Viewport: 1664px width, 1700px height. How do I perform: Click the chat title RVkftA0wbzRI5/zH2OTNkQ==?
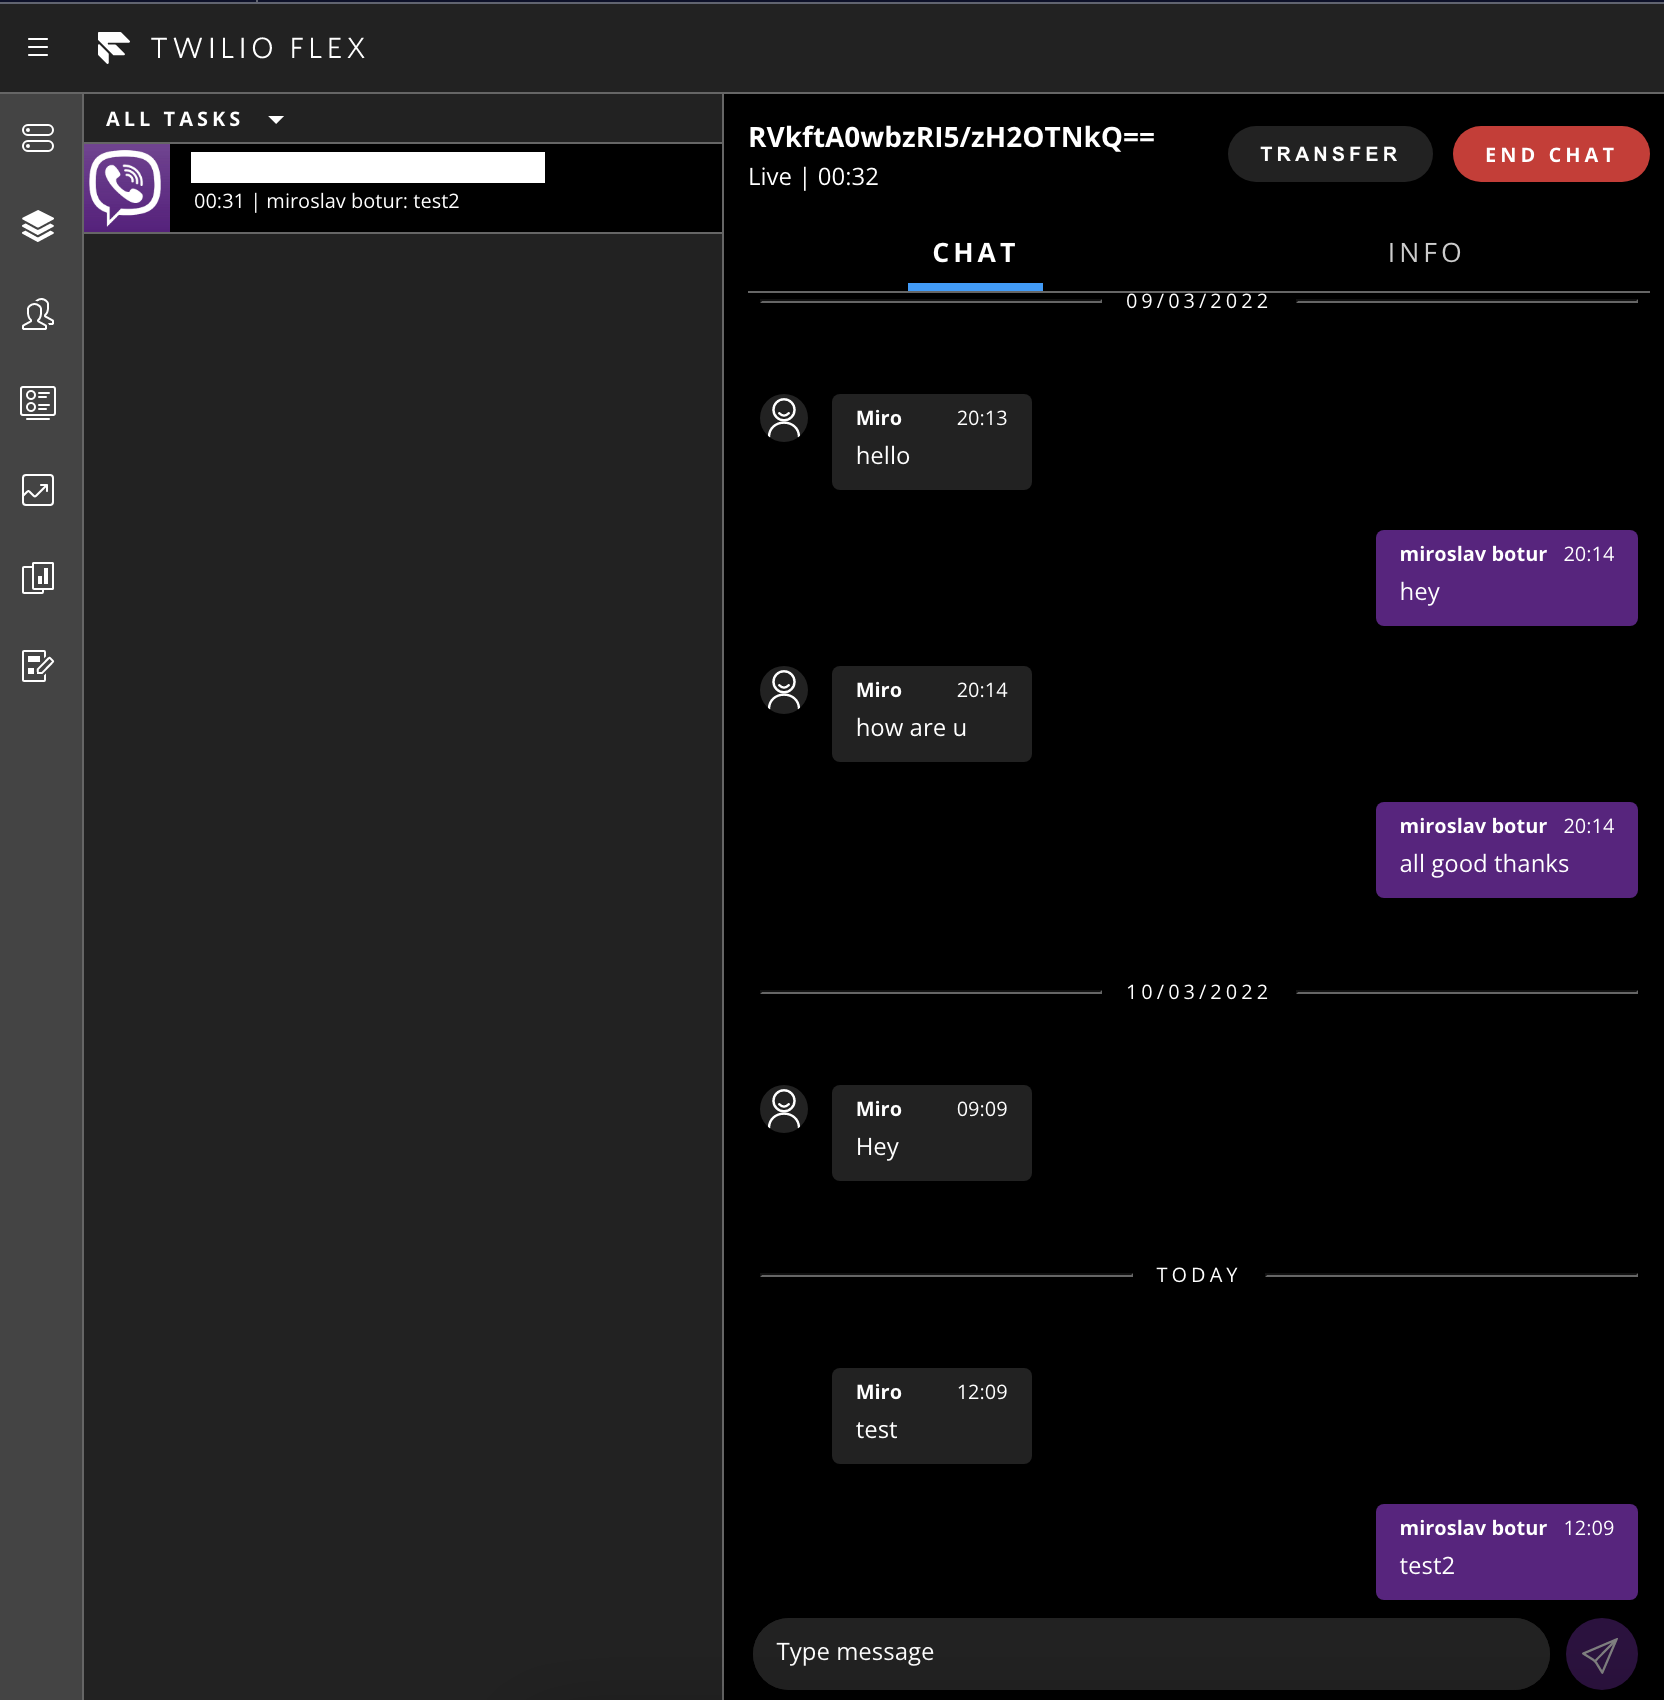tap(951, 137)
